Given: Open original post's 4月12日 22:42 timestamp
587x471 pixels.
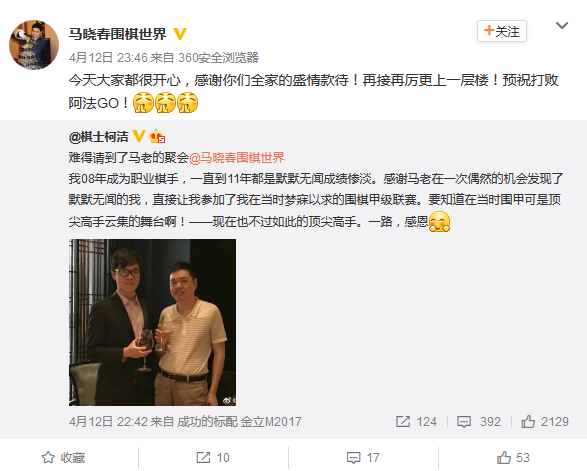Looking at the screenshot, I should (x=108, y=422).
